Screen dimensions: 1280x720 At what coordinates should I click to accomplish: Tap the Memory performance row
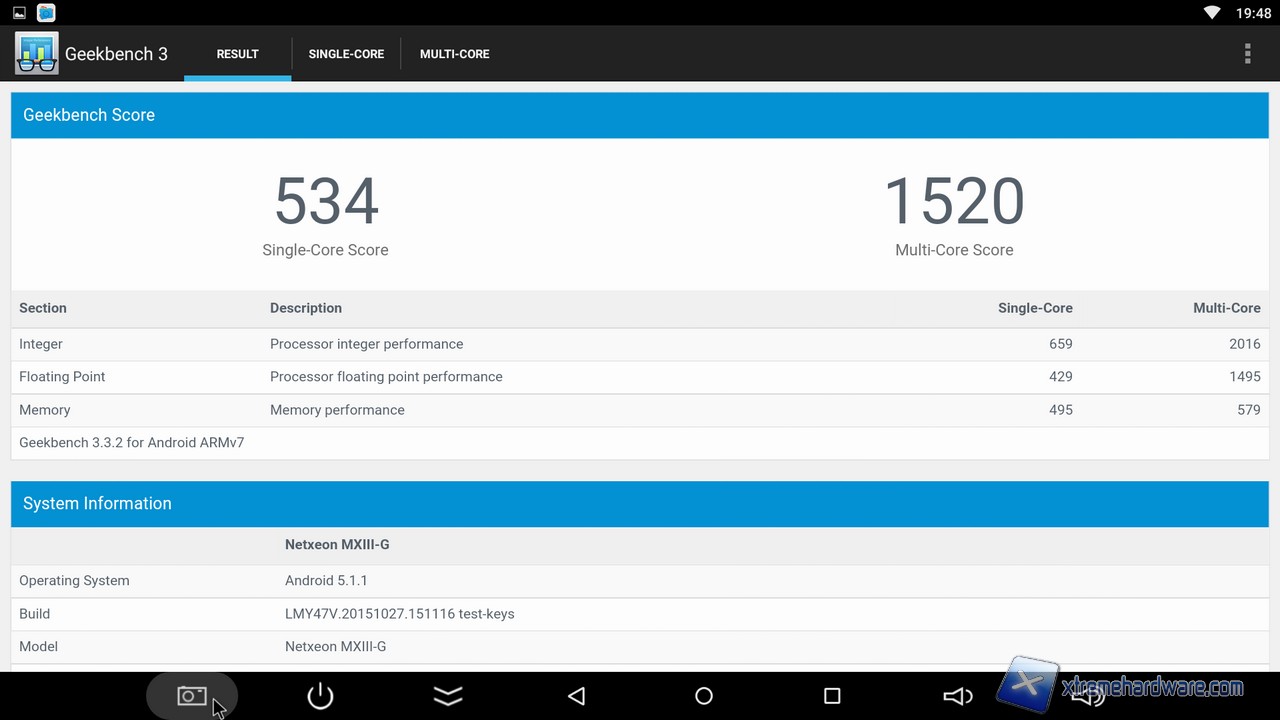(640, 410)
